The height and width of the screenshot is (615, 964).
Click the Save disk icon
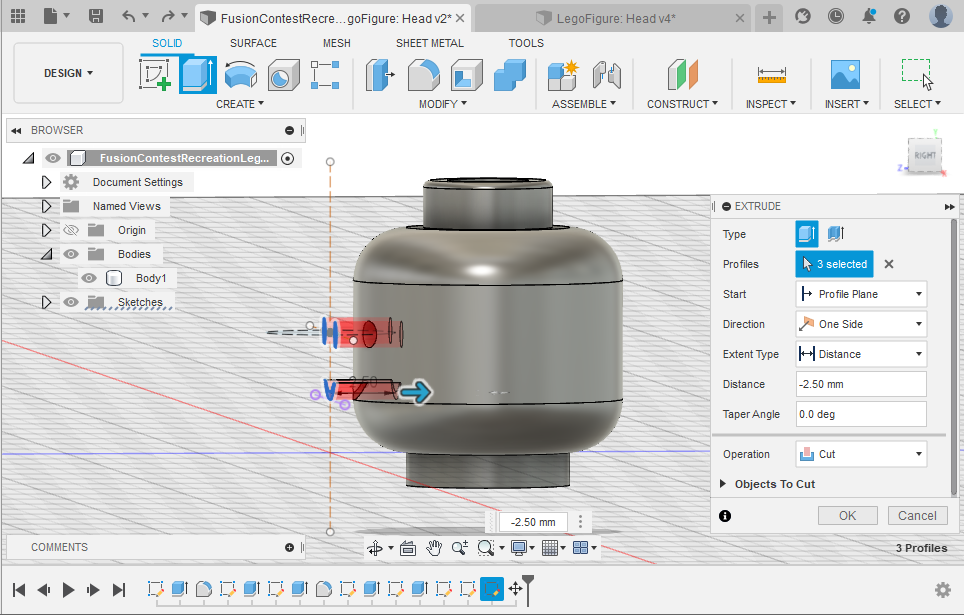coord(95,16)
